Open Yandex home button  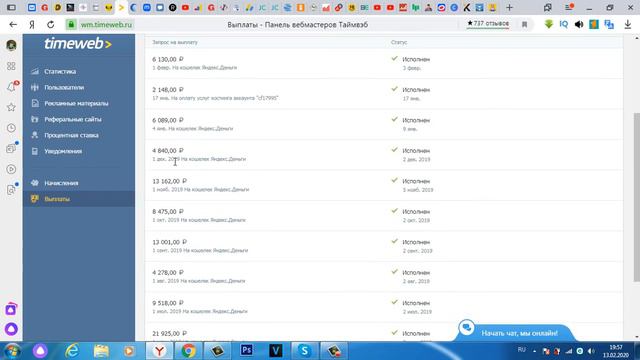click(x=32, y=24)
